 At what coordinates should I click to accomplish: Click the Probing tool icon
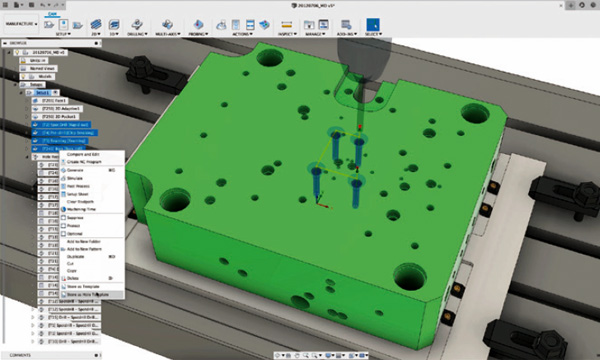tap(198, 24)
